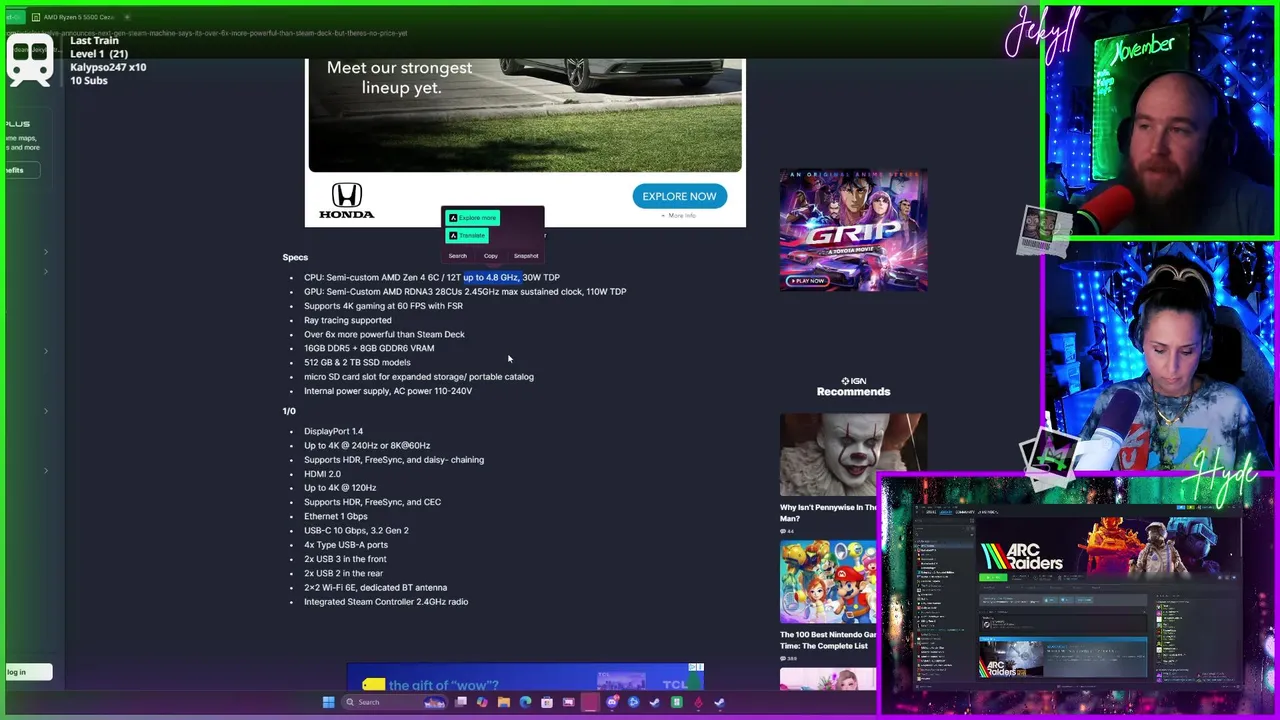Click the 'Supports 4K gaming at 60 FPS' line
Screen dimensions: 1280x720
383,306
